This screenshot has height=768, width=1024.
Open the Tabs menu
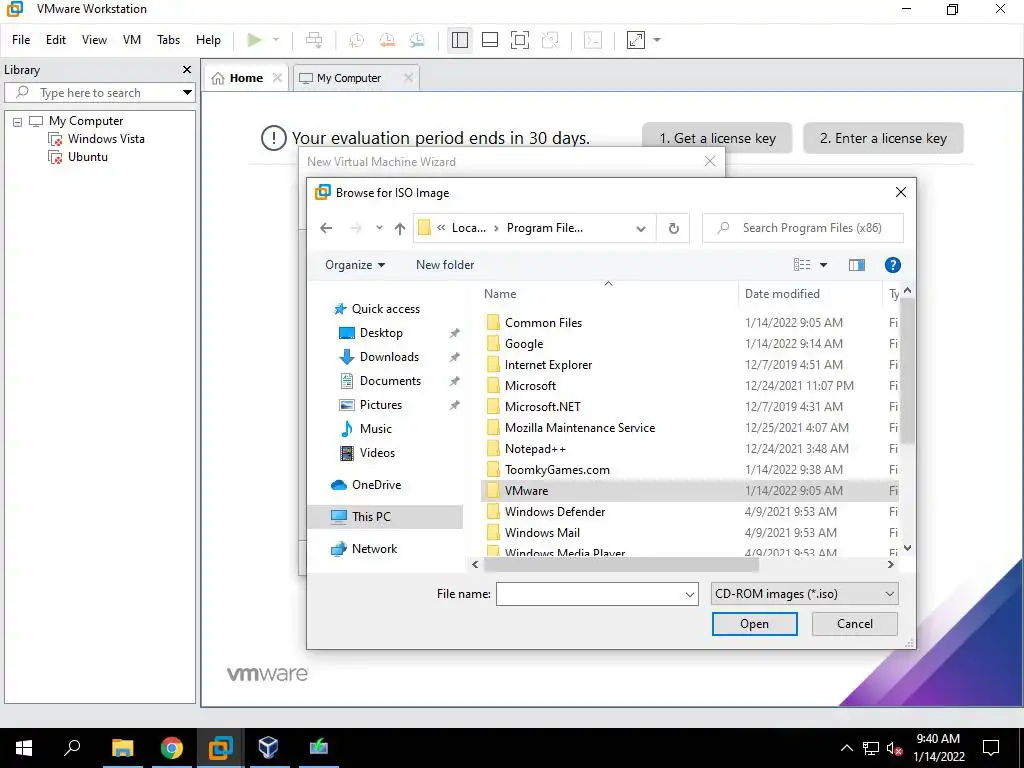tap(168, 40)
